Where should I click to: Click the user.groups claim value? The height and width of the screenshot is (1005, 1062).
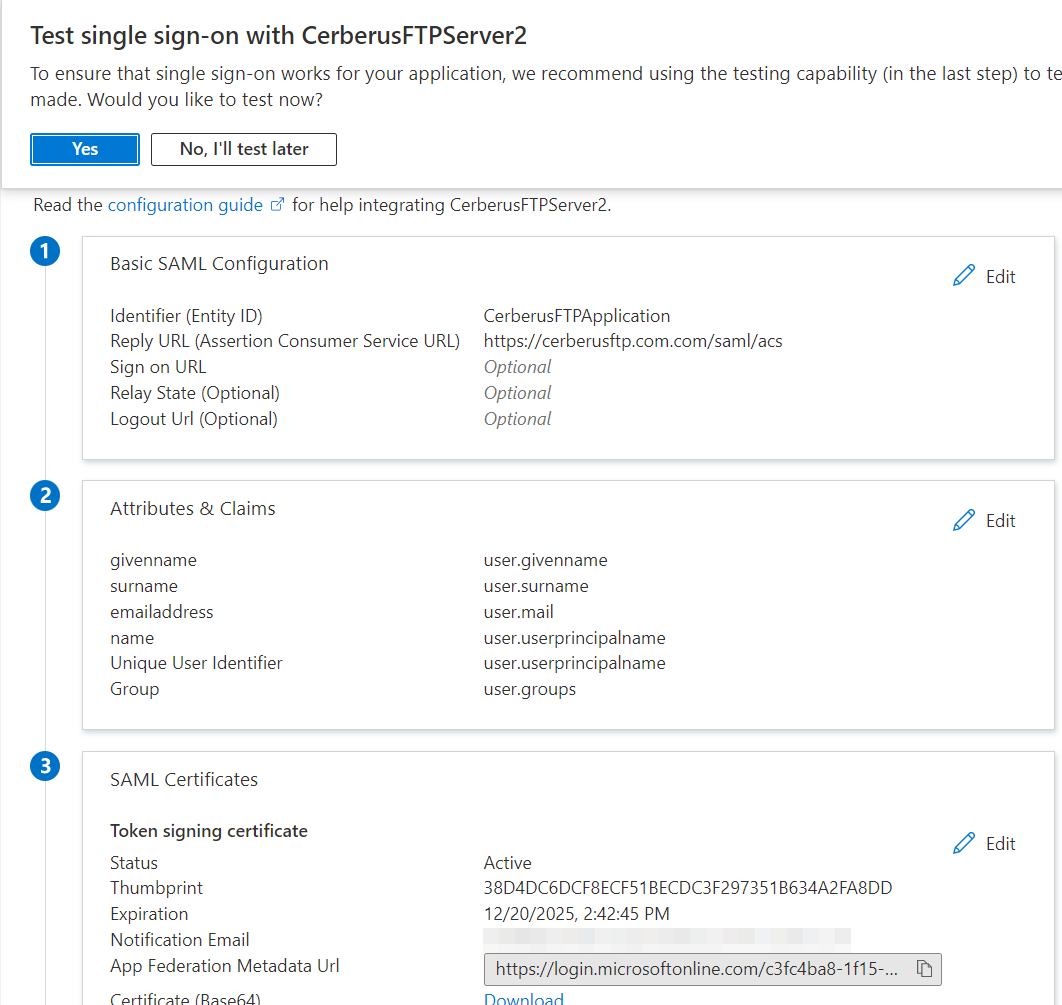coord(529,689)
